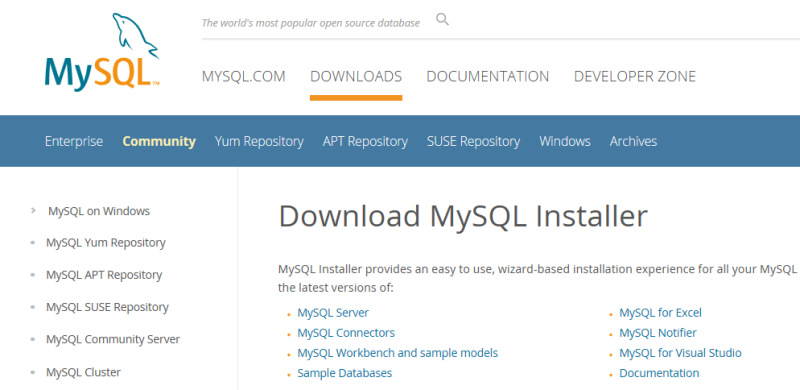800x390 pixels.
Task: Open DEVELOPER ZONE navigation item
Action: tap(635, 77)
